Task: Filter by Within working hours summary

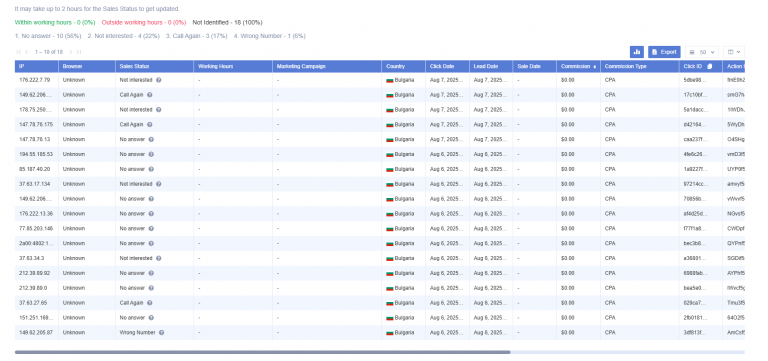Action: coord(55,23)
